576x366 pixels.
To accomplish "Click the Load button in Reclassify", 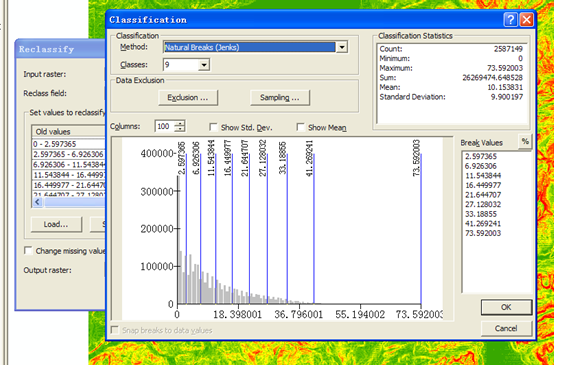I will tap(56, 224).
